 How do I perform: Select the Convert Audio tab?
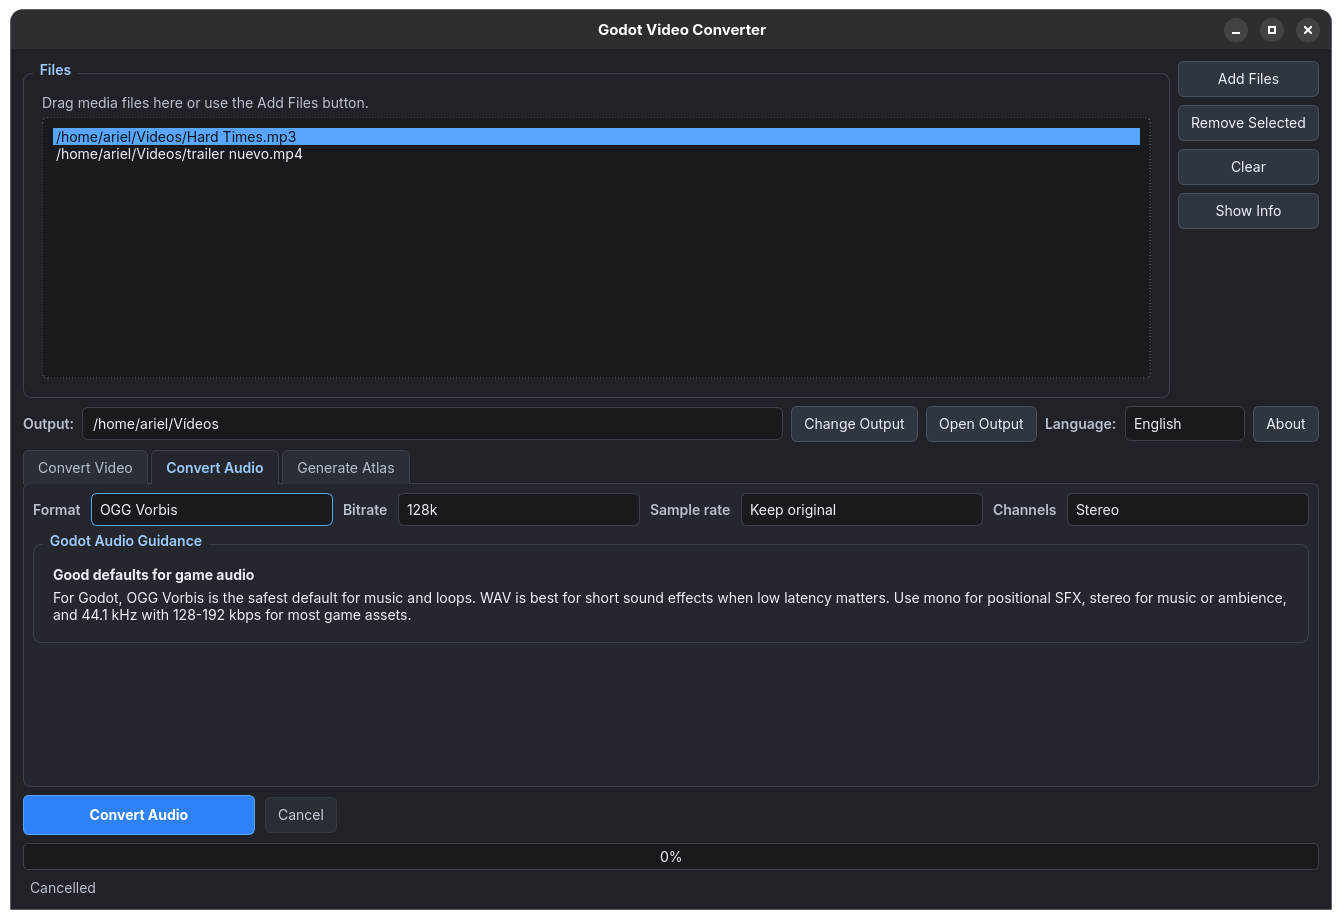[215, 468]
